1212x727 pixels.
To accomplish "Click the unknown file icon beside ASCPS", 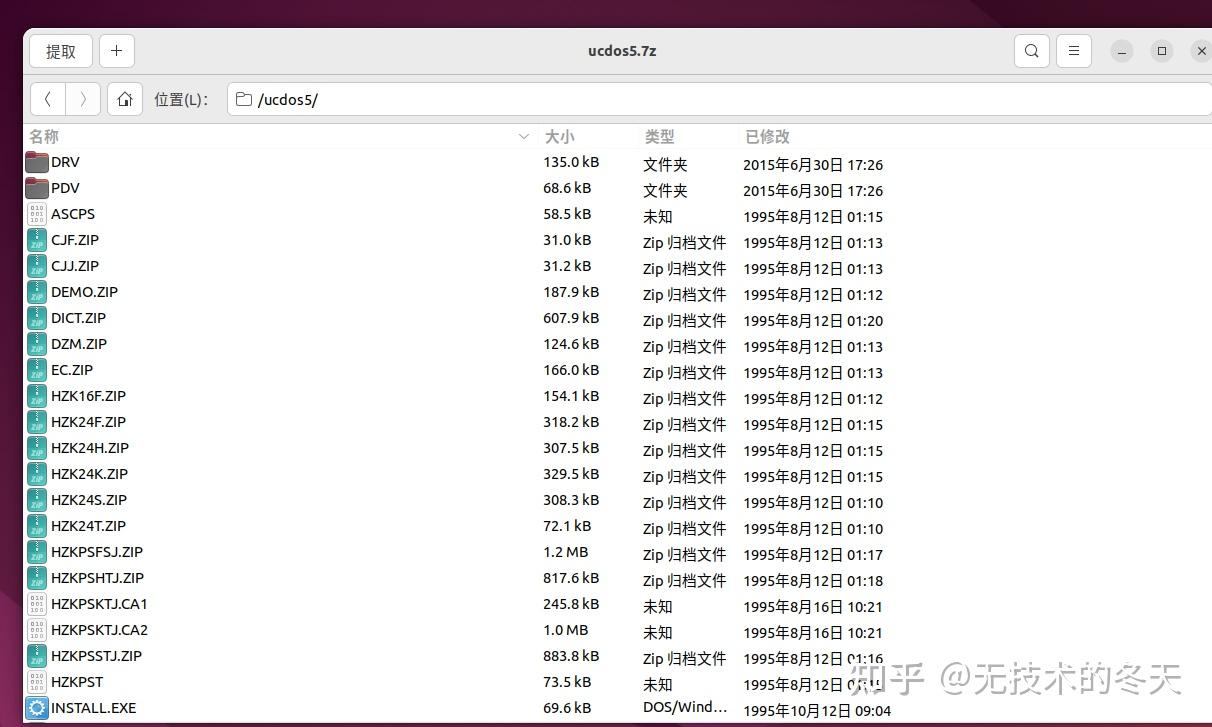I will (x=36, y=214).
